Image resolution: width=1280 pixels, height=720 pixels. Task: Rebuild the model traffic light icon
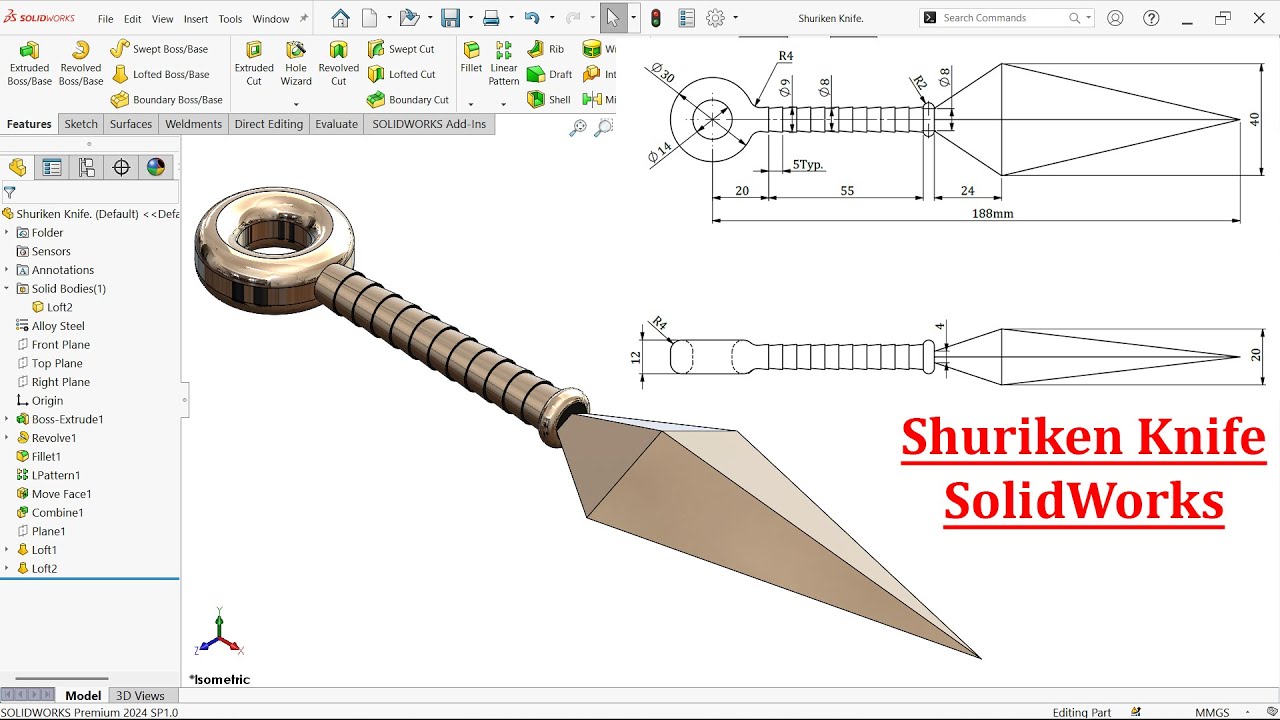[656, 18]
